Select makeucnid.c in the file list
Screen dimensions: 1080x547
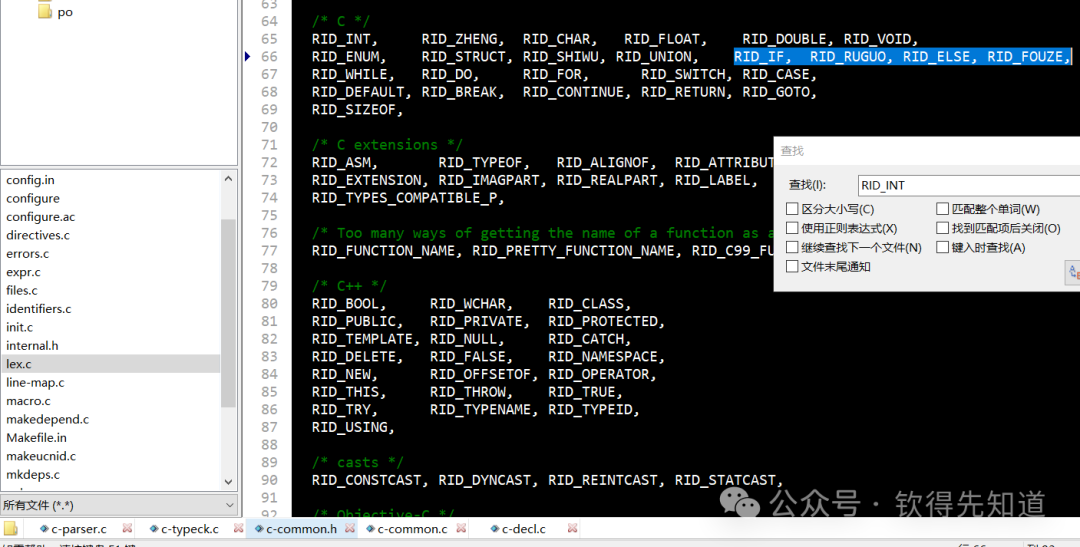coord(41,456)
